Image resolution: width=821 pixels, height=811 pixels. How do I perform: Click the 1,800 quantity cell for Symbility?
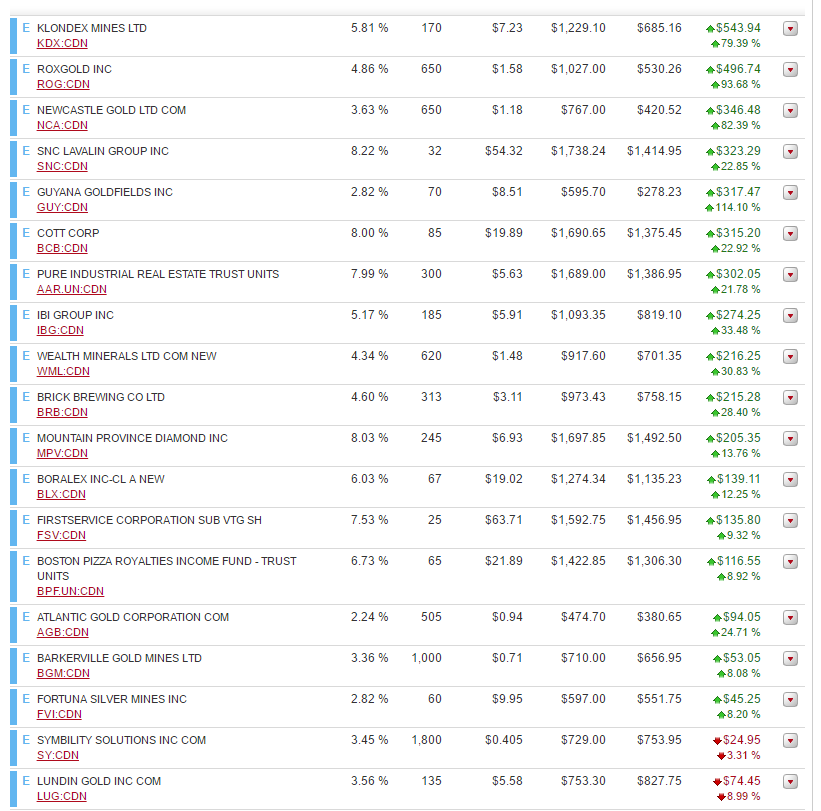[x=427, y=740]
